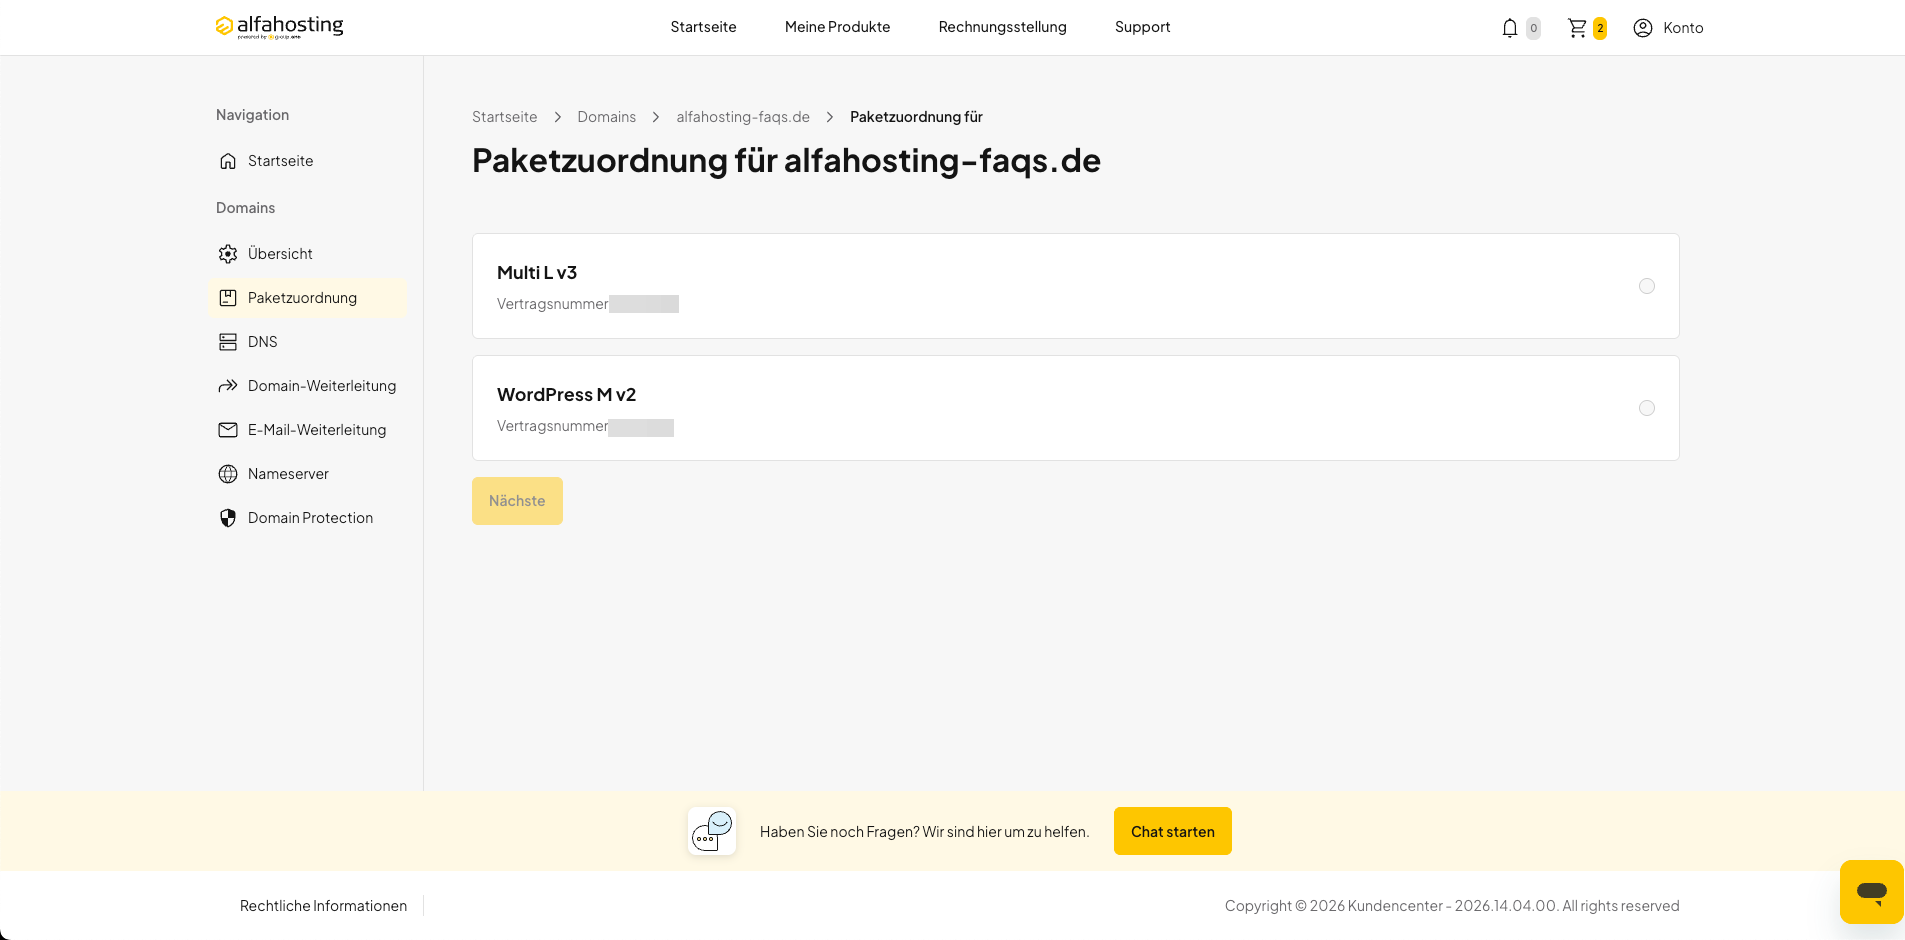Viewport: 1905px width, 940px height.
Task: Click the Domains sidebar section heading
Action: click(245, 208)
